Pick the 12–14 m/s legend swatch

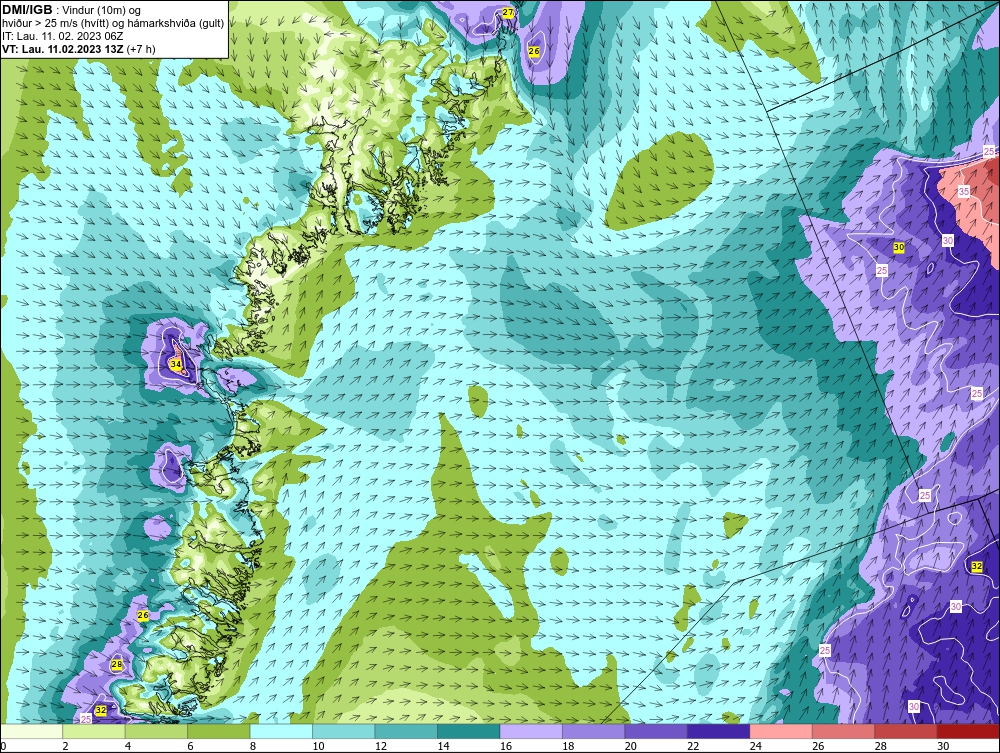pos(406,731)
